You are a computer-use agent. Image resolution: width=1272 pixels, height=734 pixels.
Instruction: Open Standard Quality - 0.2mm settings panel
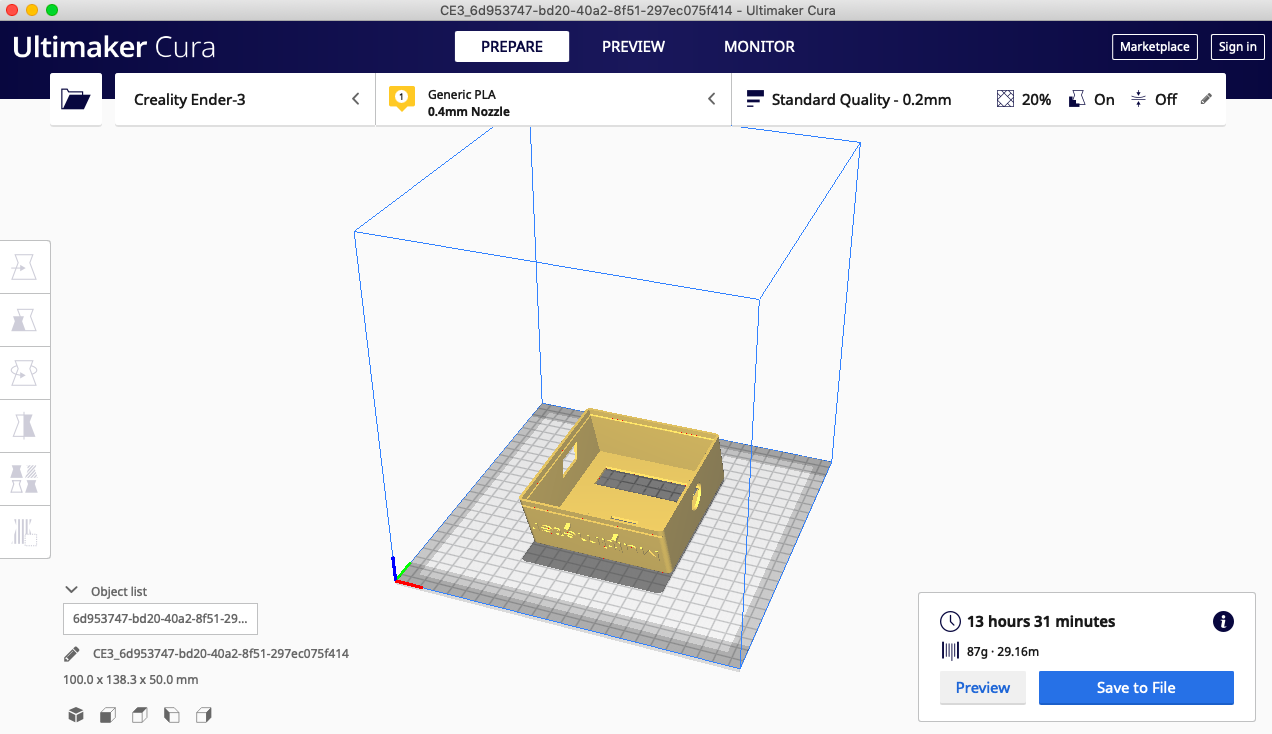979,99
